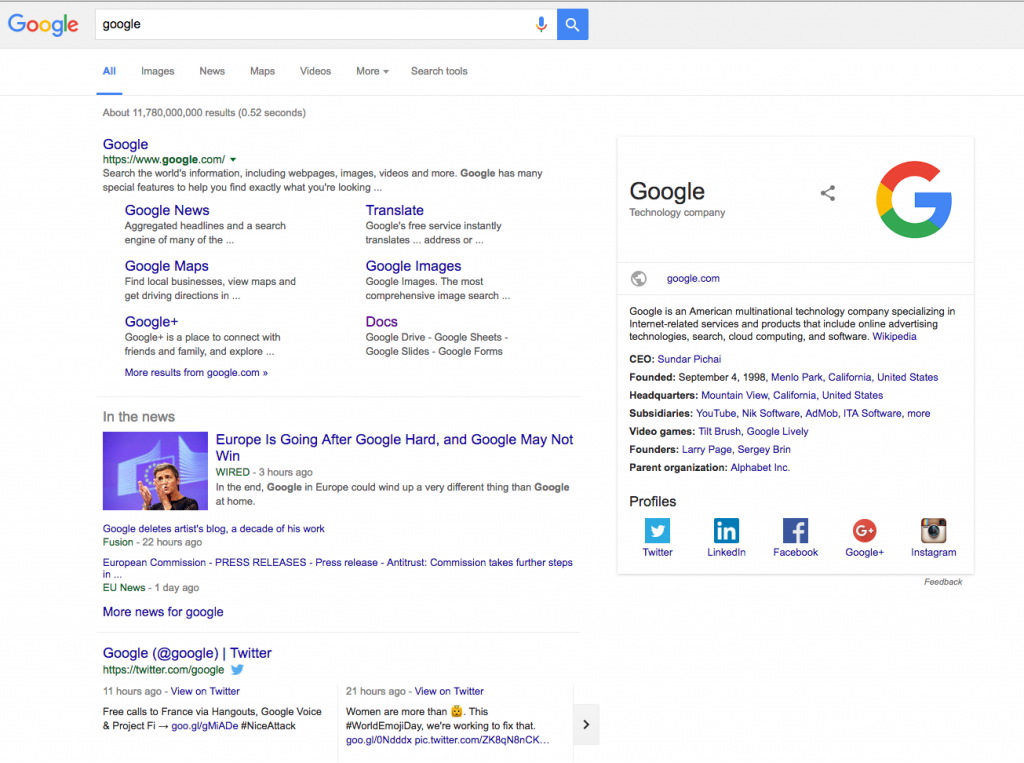This screenshot has width=1024, height=763.
Task: Click the blue search magnifier button
Action: [x=573, y=24]
